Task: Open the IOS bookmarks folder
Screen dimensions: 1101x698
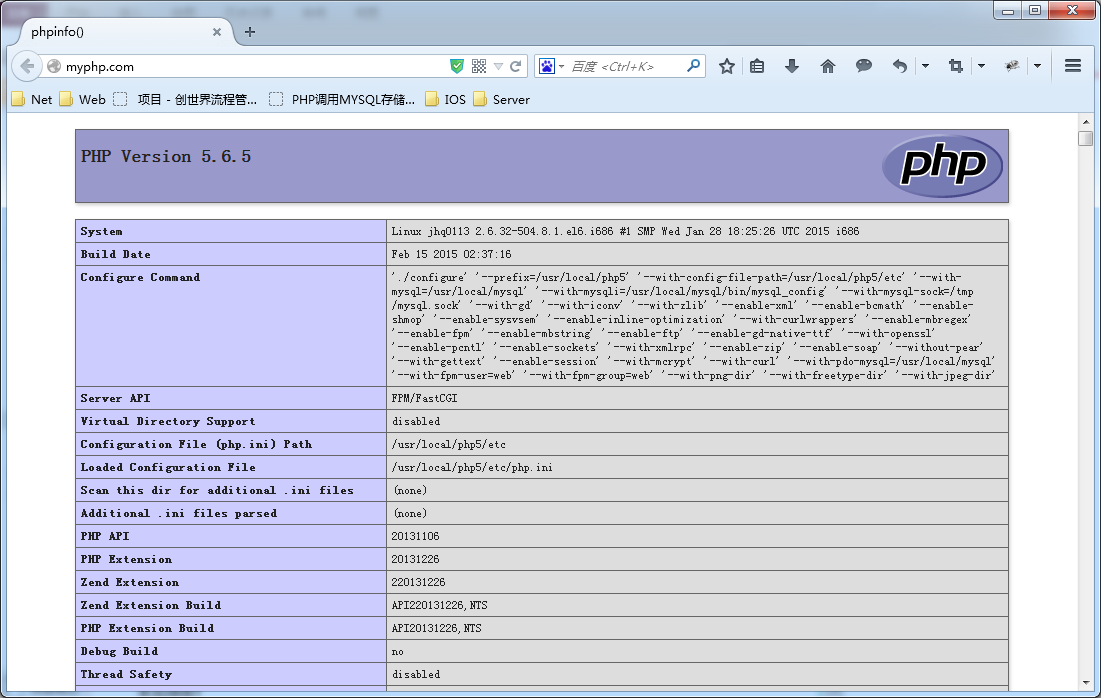Action: pyautogui.click(x=446, y=100)
